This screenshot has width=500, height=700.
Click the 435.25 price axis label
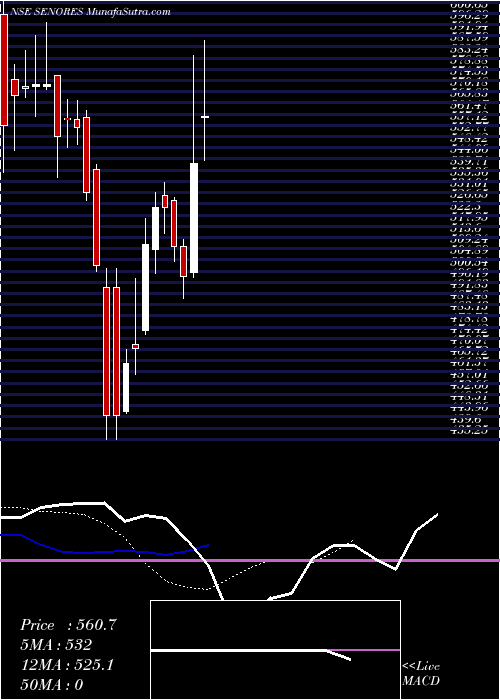tap(468, 430)
